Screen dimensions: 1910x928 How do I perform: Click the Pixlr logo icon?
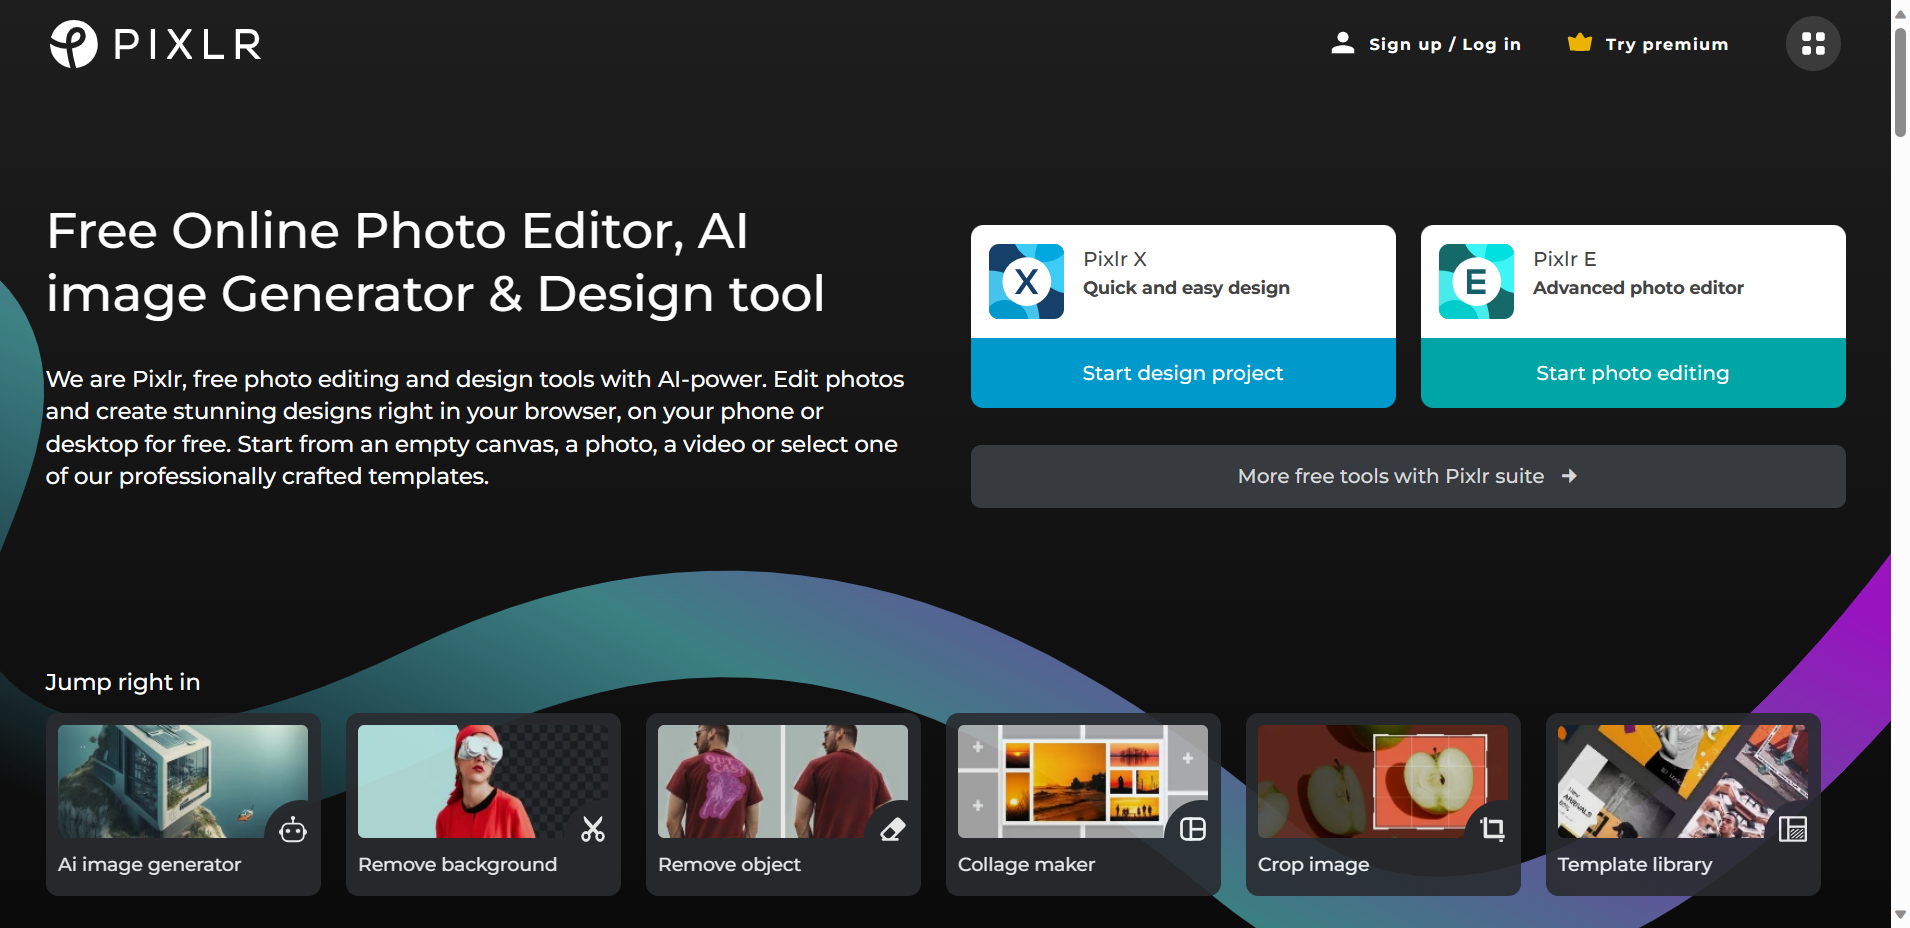tap(73, 44)
